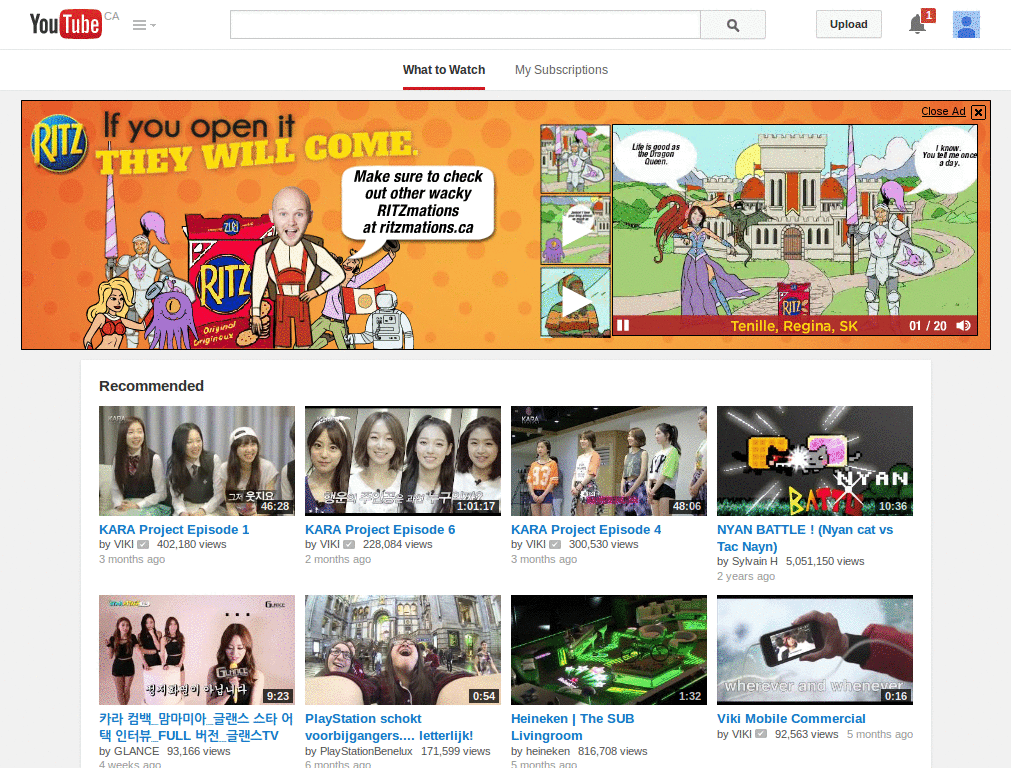This screenshot has width=1024, height=768.
Task: Open the guide menu dropdown beside the logo
Action: coord(144,25)
